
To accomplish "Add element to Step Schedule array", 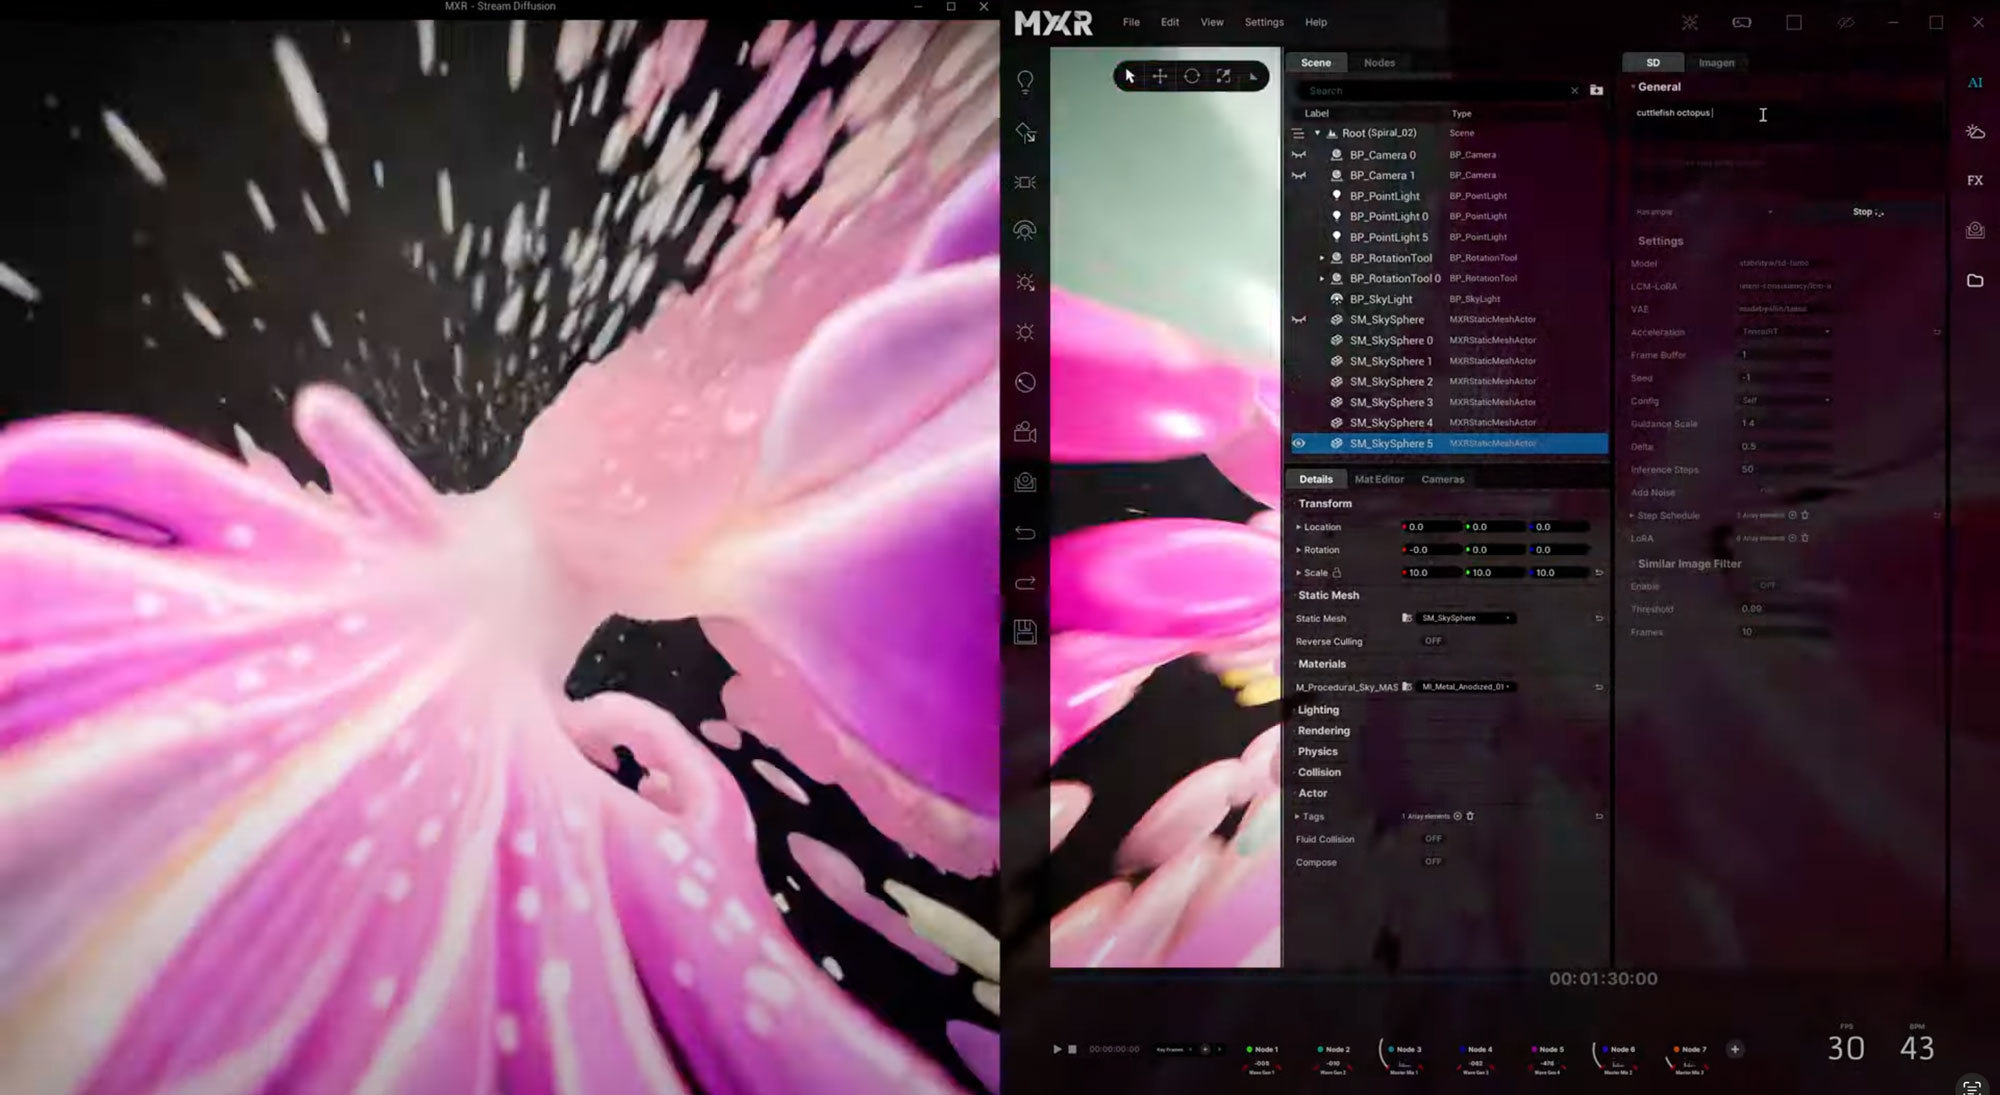I will click(1793, 515).
